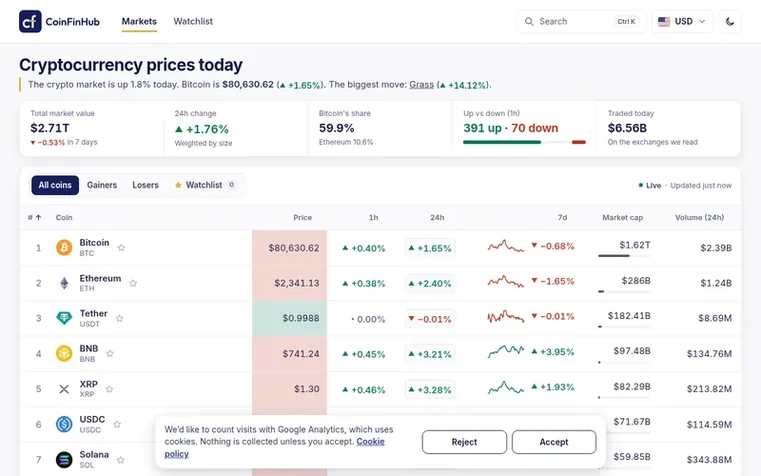The height and width of the screenshot is (476, 761).
Task: Click the XRP coin icon
Action: [x=64, y=389]
